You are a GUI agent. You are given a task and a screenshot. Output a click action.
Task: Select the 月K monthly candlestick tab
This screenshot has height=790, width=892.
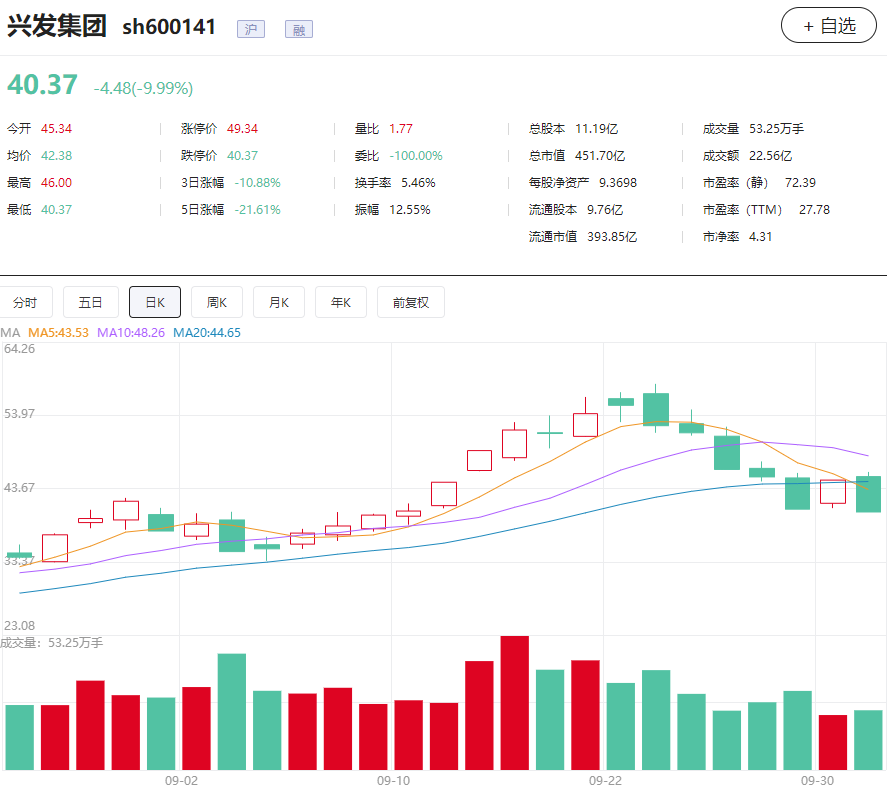(x=279, y=302)
